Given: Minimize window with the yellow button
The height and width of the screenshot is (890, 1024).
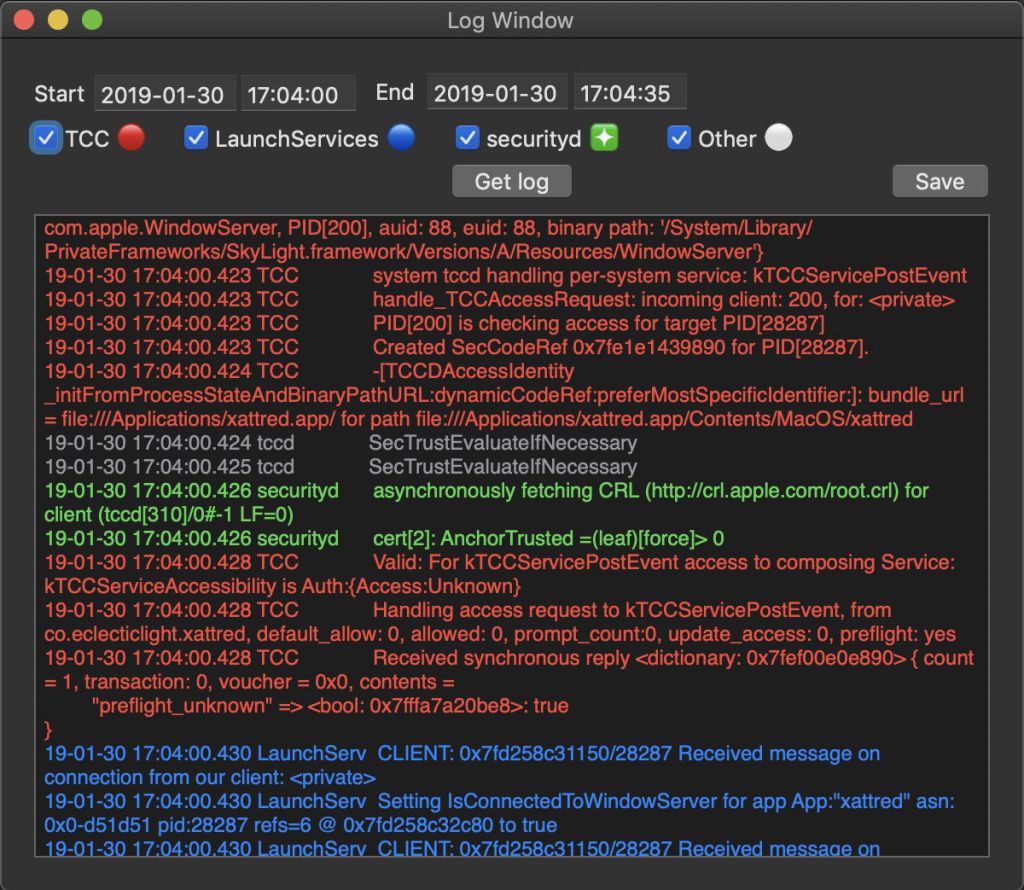Looking at the screenshot, I should point(58,20).
